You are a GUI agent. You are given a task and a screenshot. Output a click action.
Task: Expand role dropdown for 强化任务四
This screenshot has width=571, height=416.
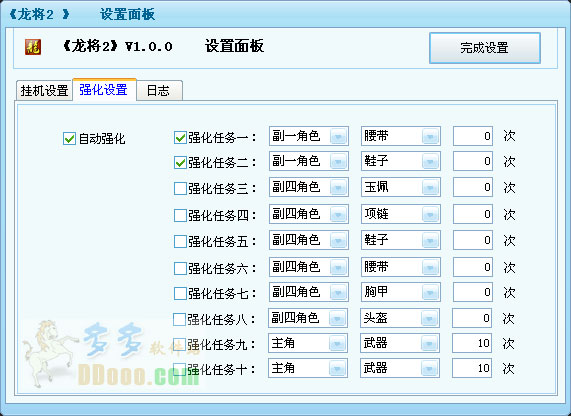click(309, 214)
